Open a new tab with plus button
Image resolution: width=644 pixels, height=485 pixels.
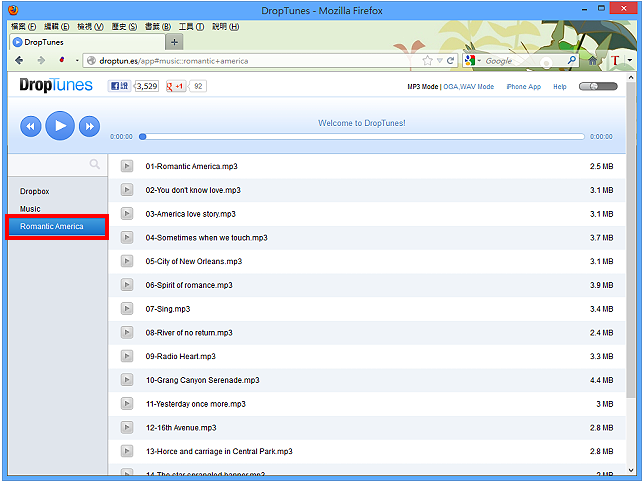pos(175,42)
